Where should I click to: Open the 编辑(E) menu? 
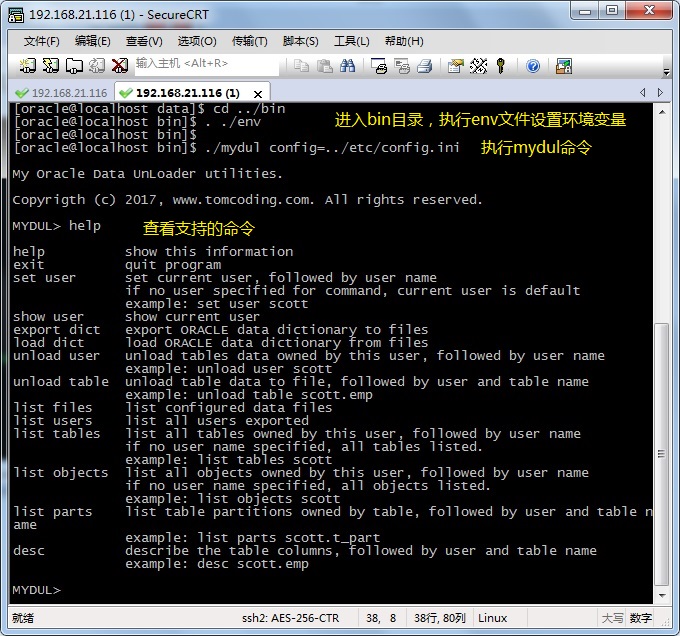pos(92,41)
